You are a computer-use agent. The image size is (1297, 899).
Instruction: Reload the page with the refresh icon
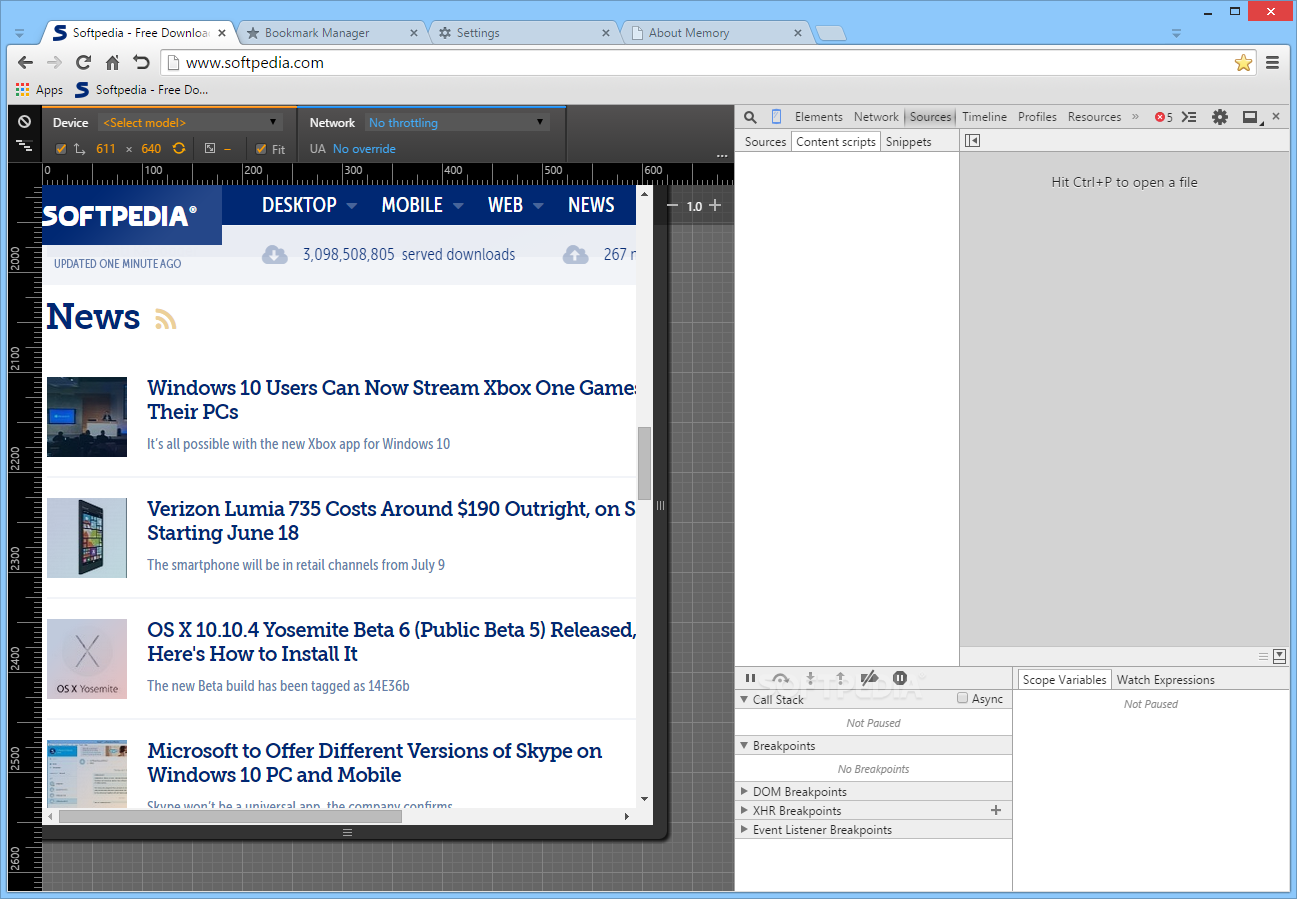[83, 62]
